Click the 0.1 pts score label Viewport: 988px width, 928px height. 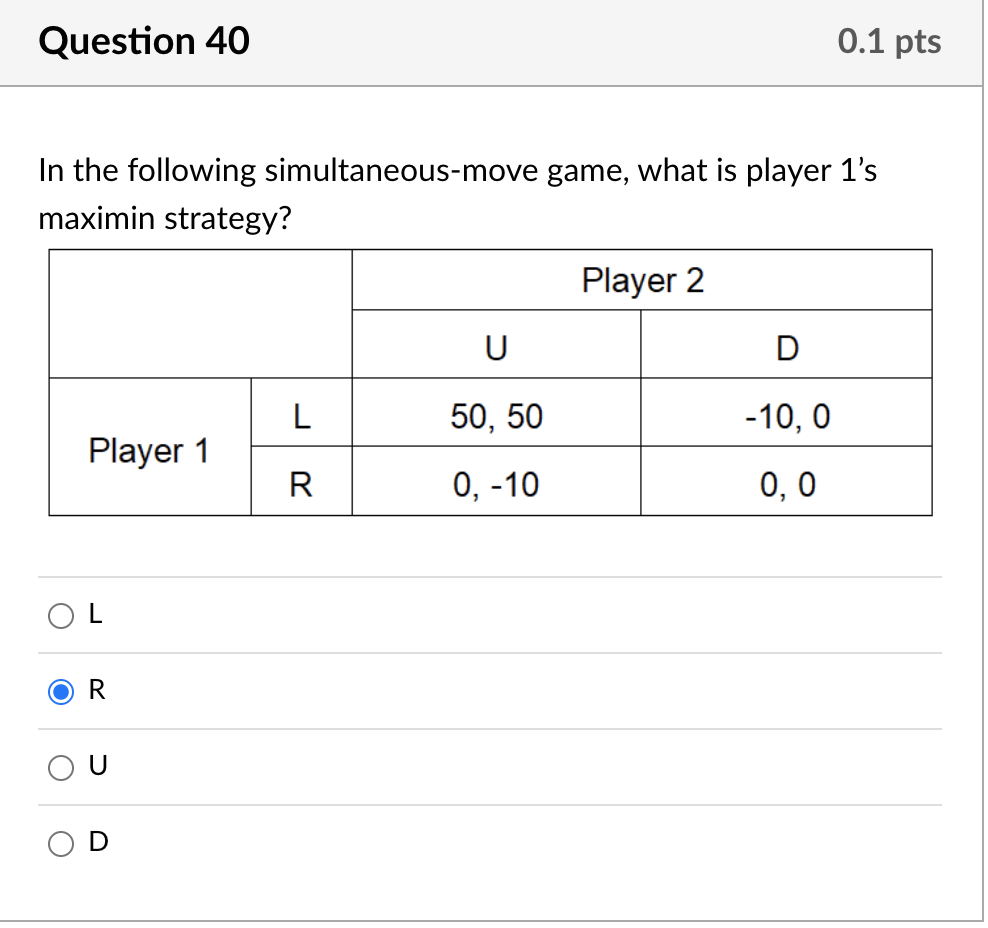click(x=889, y=42)
